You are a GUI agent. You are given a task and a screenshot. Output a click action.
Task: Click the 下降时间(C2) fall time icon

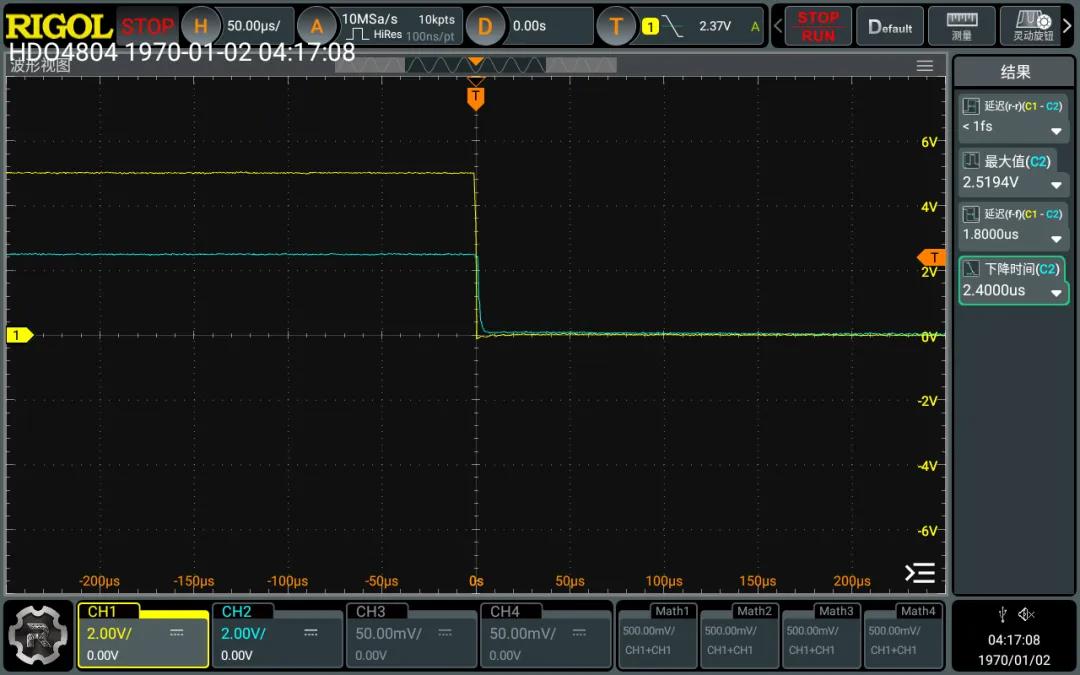point(971,269)
